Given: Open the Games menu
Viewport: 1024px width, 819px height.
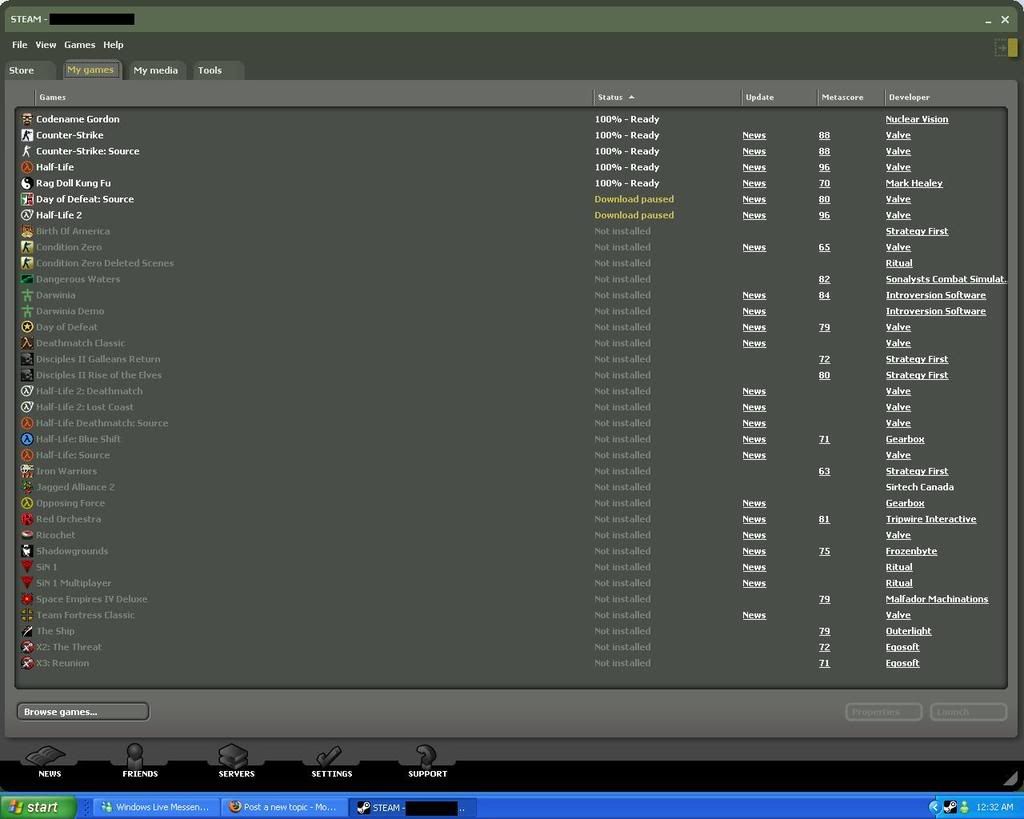Looking at the screenshot, I should click(79, 45).
